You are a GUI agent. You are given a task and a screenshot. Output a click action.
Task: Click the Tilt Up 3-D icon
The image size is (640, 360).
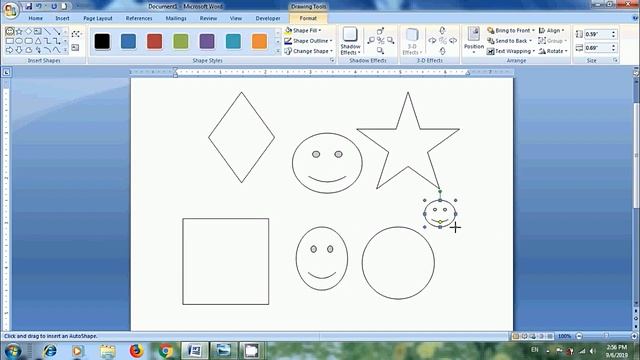[442, 31]
